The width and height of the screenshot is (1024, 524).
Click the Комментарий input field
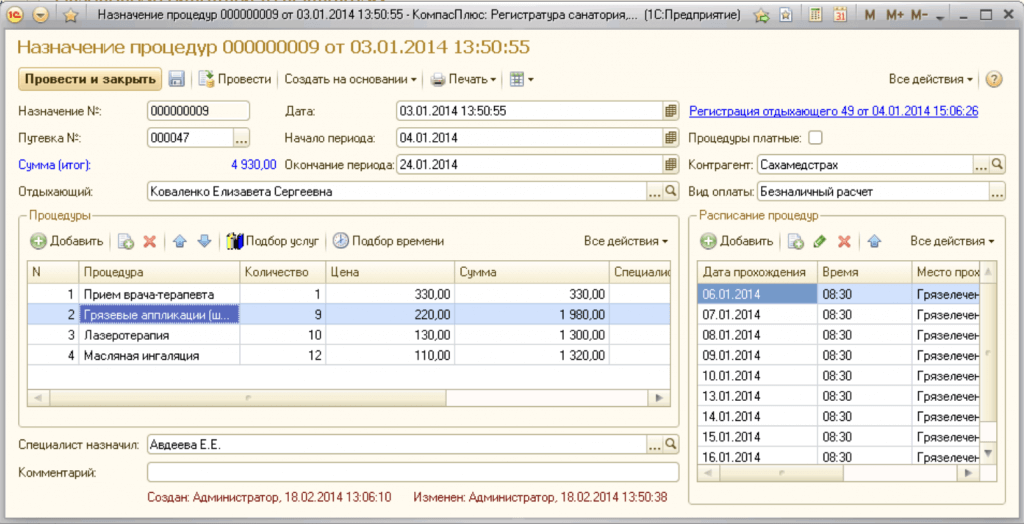coord(413,472)
